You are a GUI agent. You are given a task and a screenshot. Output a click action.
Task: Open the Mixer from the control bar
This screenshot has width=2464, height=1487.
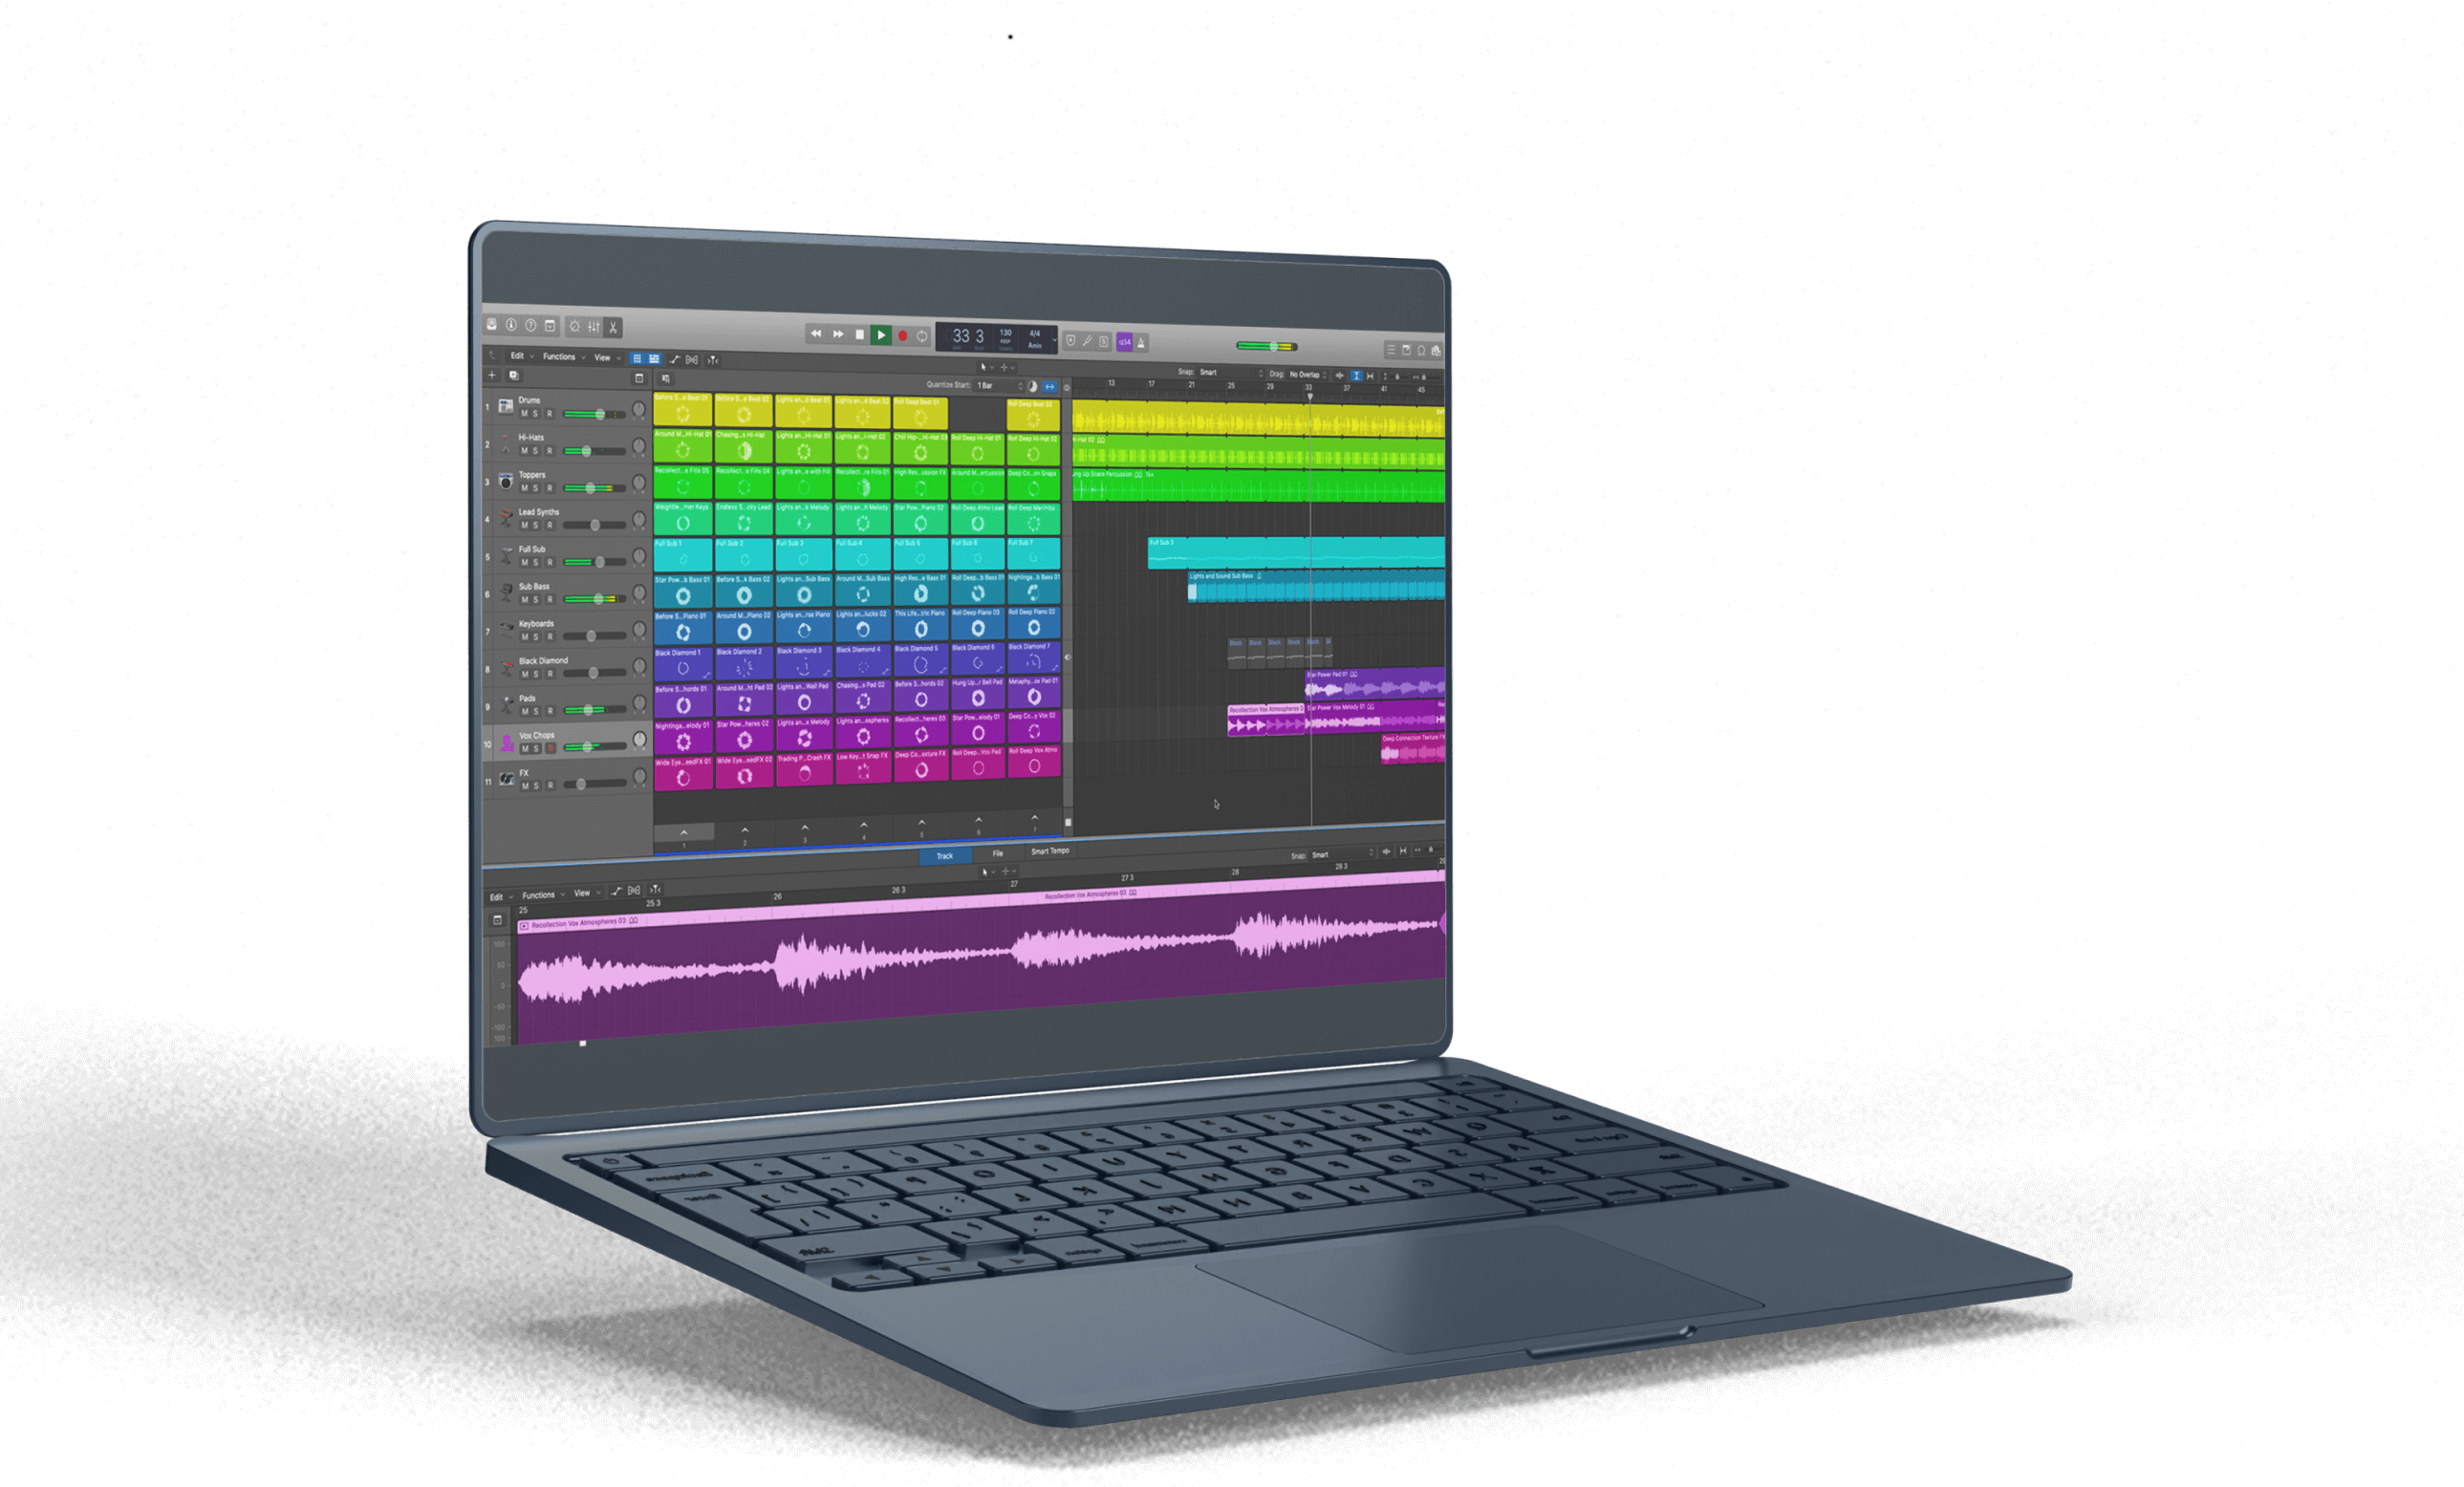pyautogui.click(x=594, y=326)
